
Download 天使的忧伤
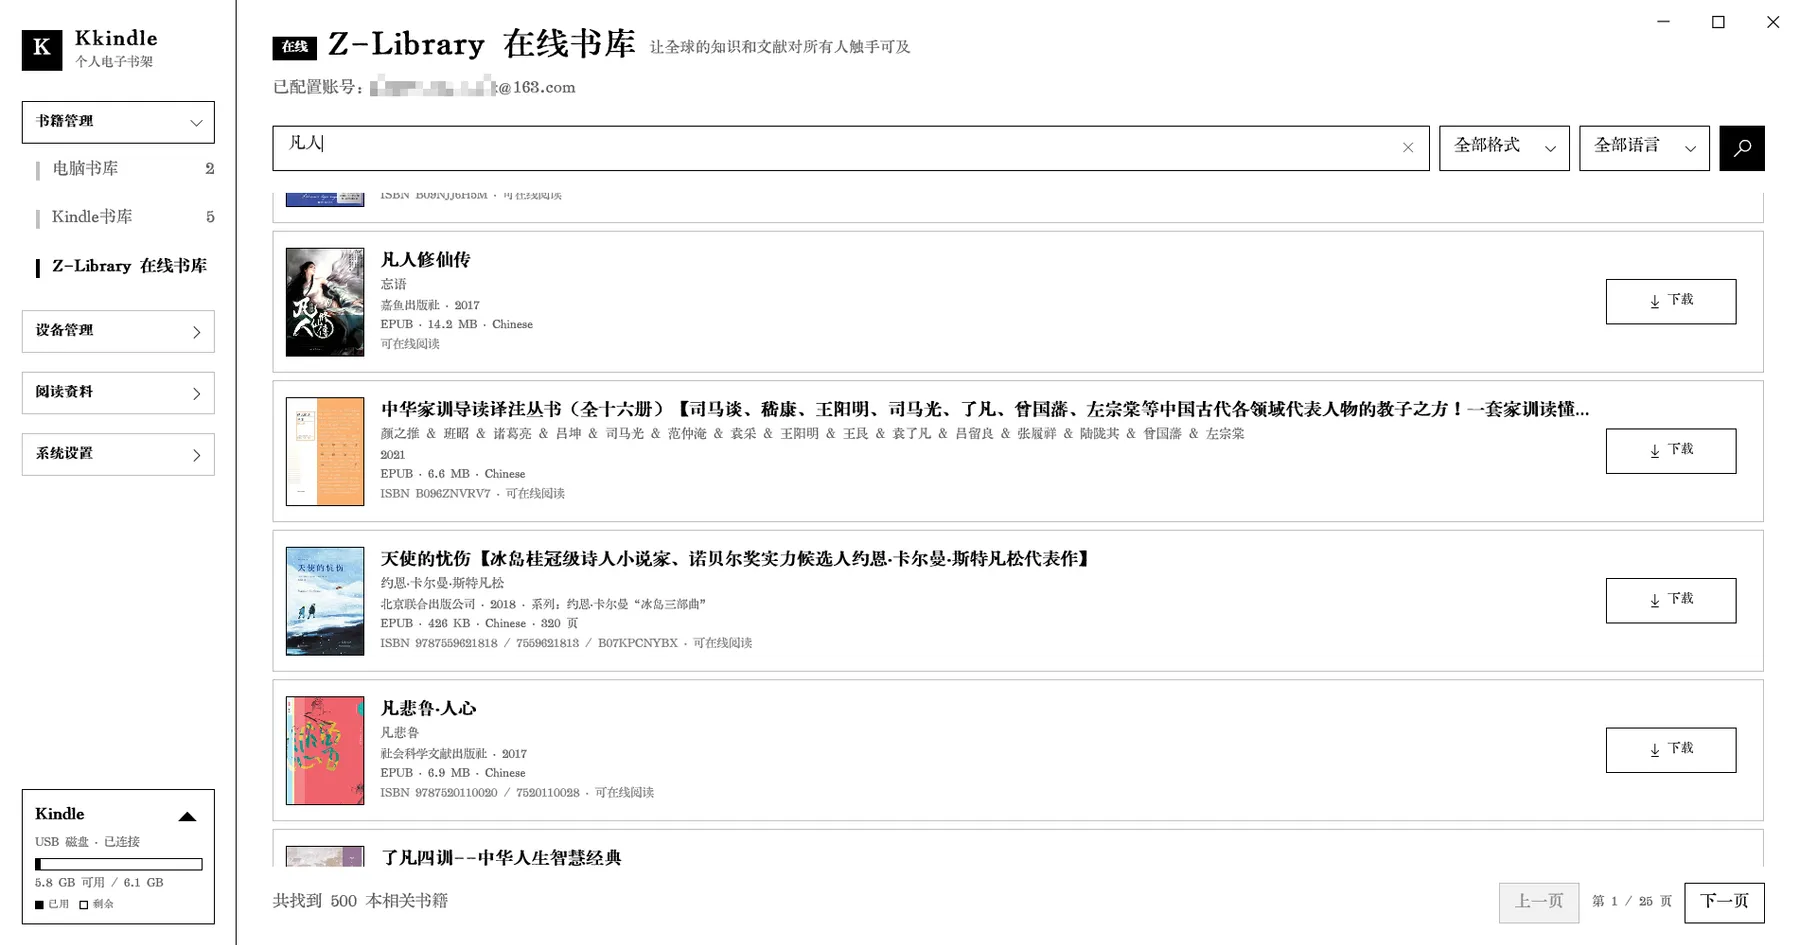(1671, 600)
